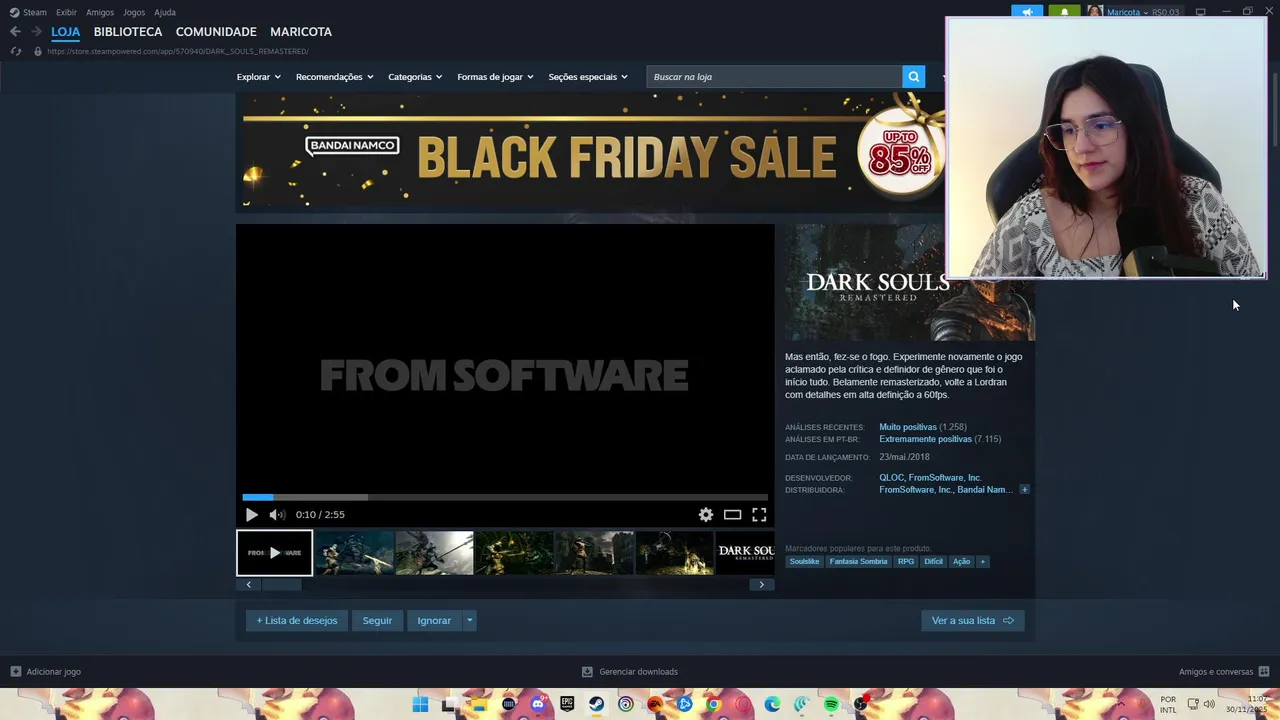Viewport: 1280px width, 720px height.
Task: Click the Ignorar button
Action: (434, 621)
